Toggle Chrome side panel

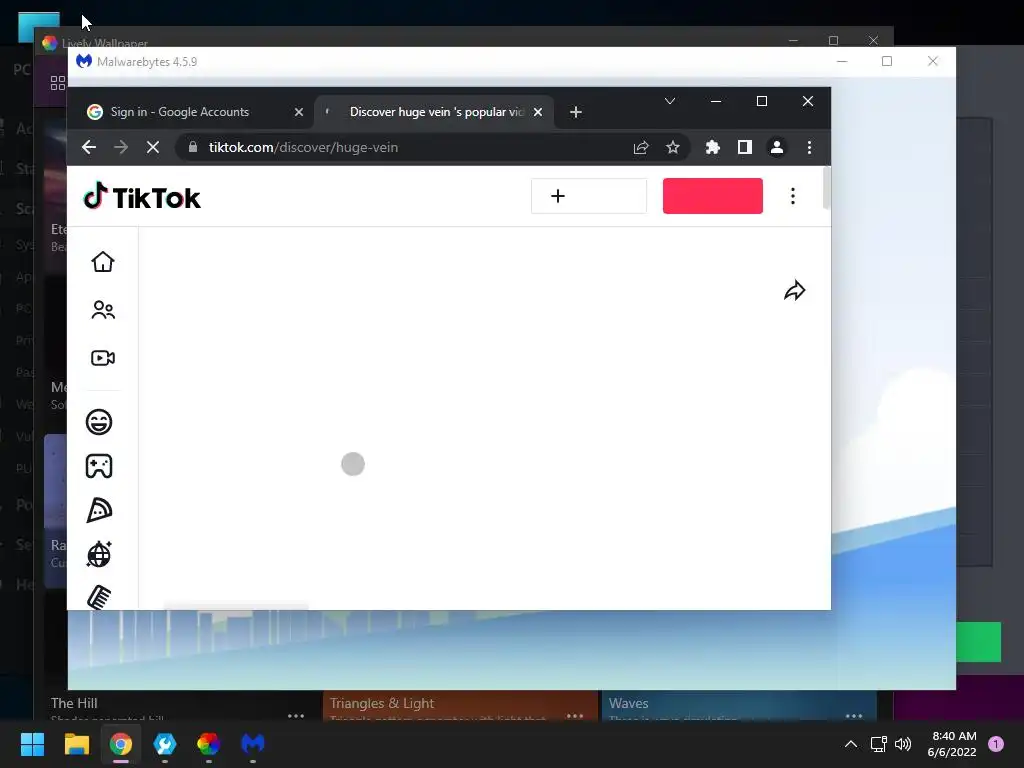(x=744, y=148)
